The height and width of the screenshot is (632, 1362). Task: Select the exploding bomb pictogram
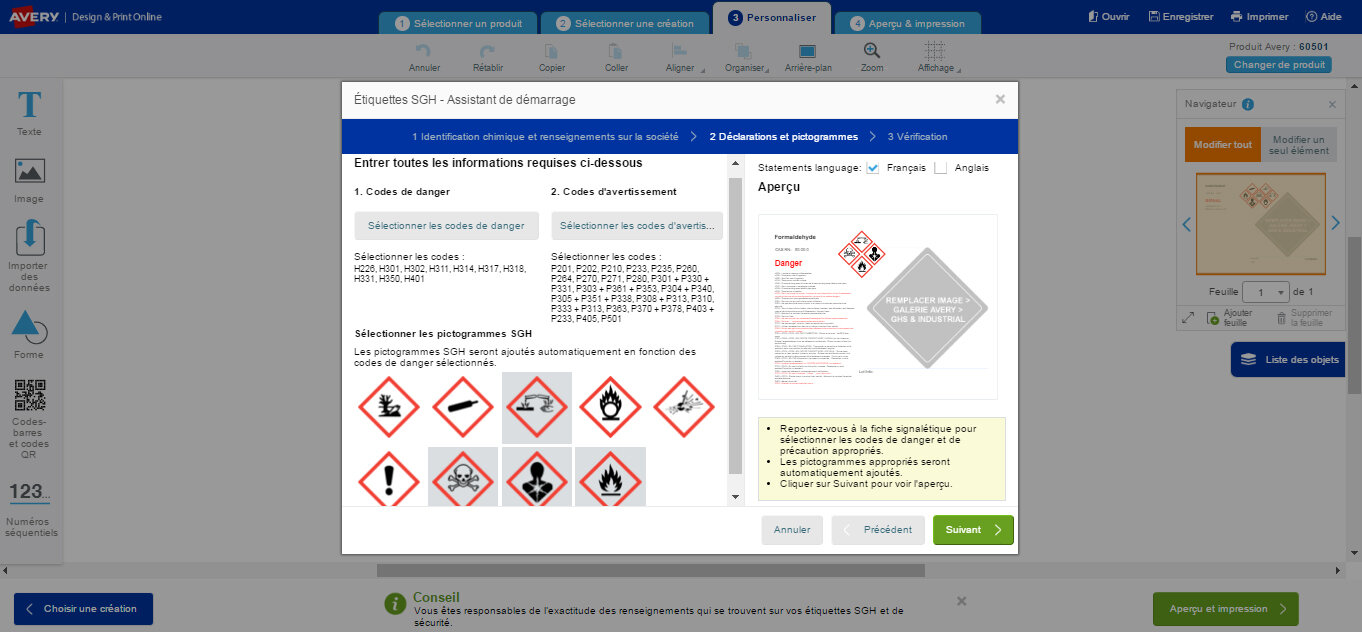point(685,407)
